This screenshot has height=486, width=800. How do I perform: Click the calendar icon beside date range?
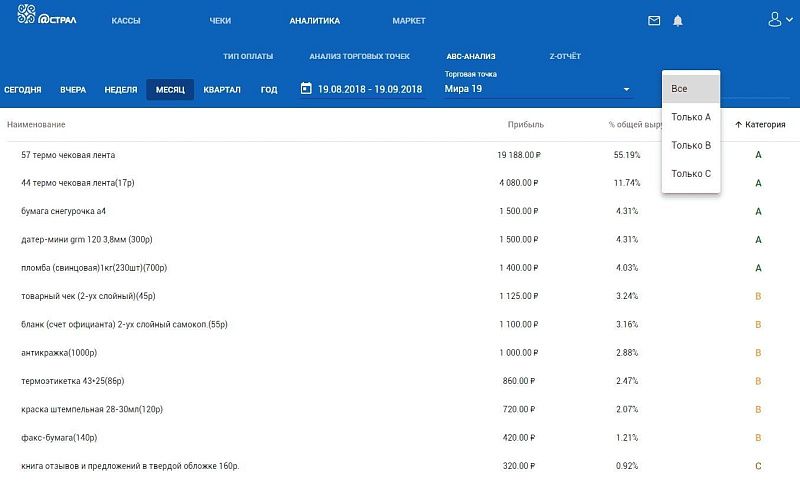(x=306, y=88)
